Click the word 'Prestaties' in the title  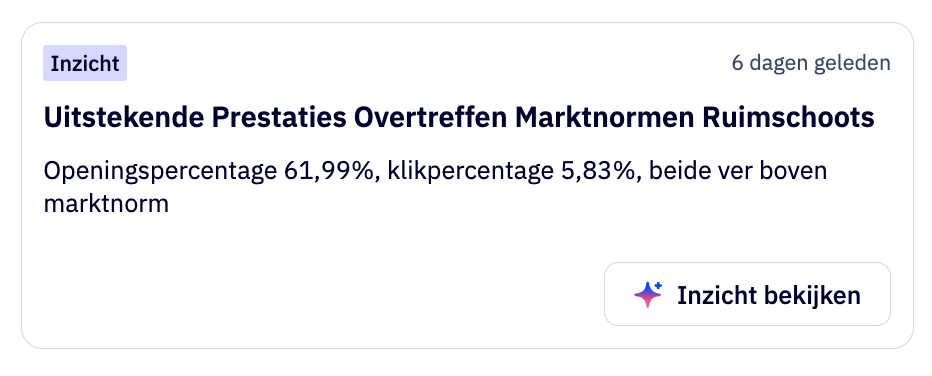pos(279,118)
